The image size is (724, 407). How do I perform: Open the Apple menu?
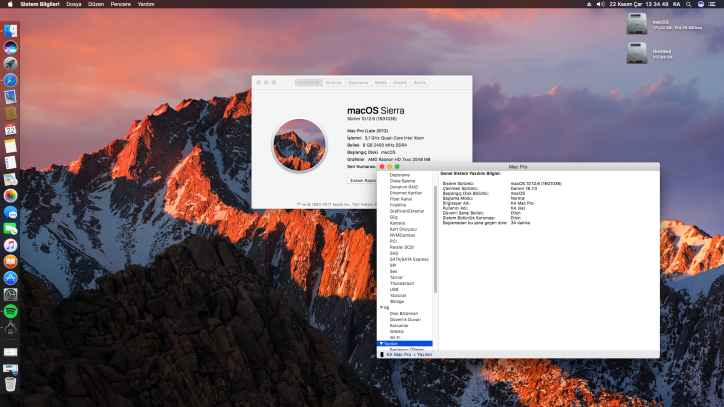[8, 4]
